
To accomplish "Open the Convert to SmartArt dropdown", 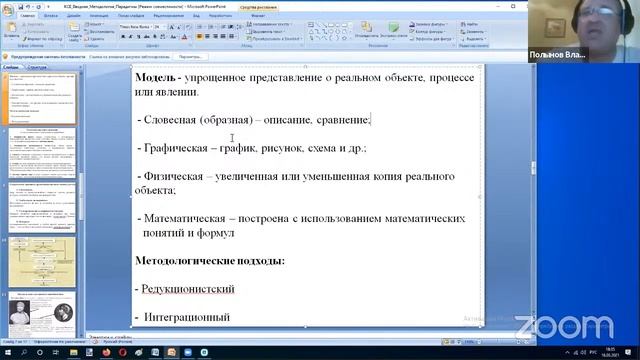I will 274,39.
